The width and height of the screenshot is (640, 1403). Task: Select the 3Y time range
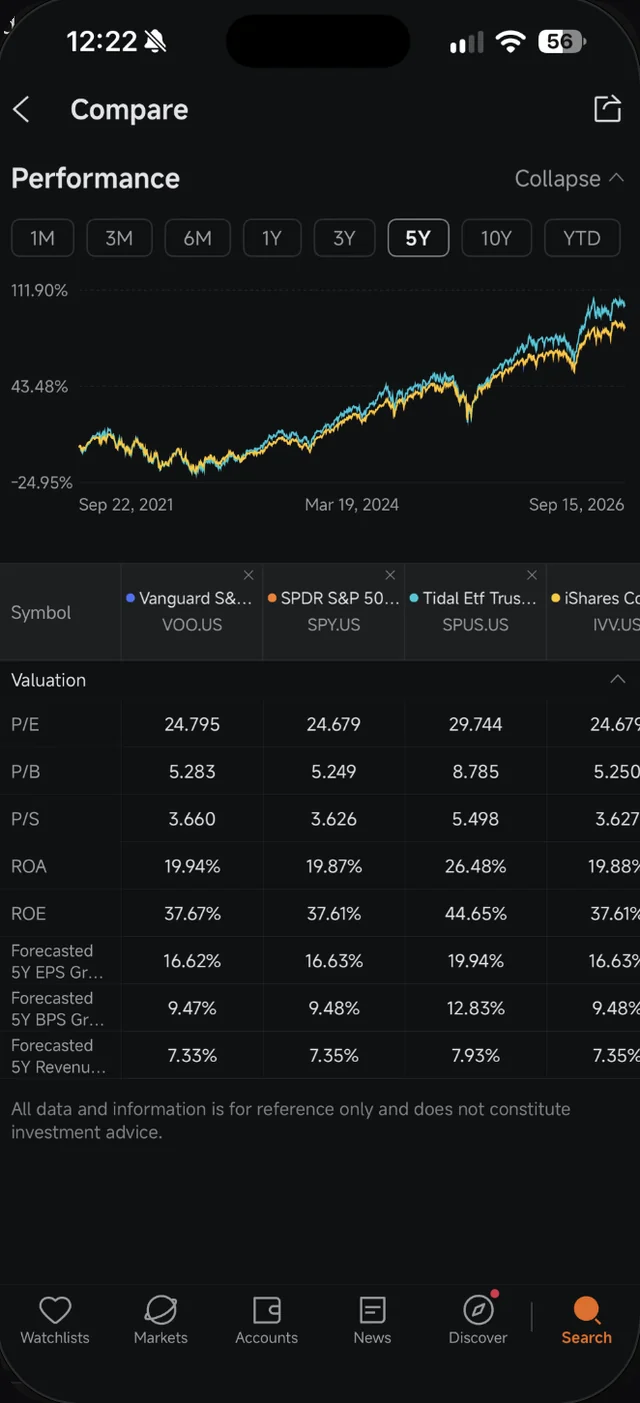click(344, 238)
